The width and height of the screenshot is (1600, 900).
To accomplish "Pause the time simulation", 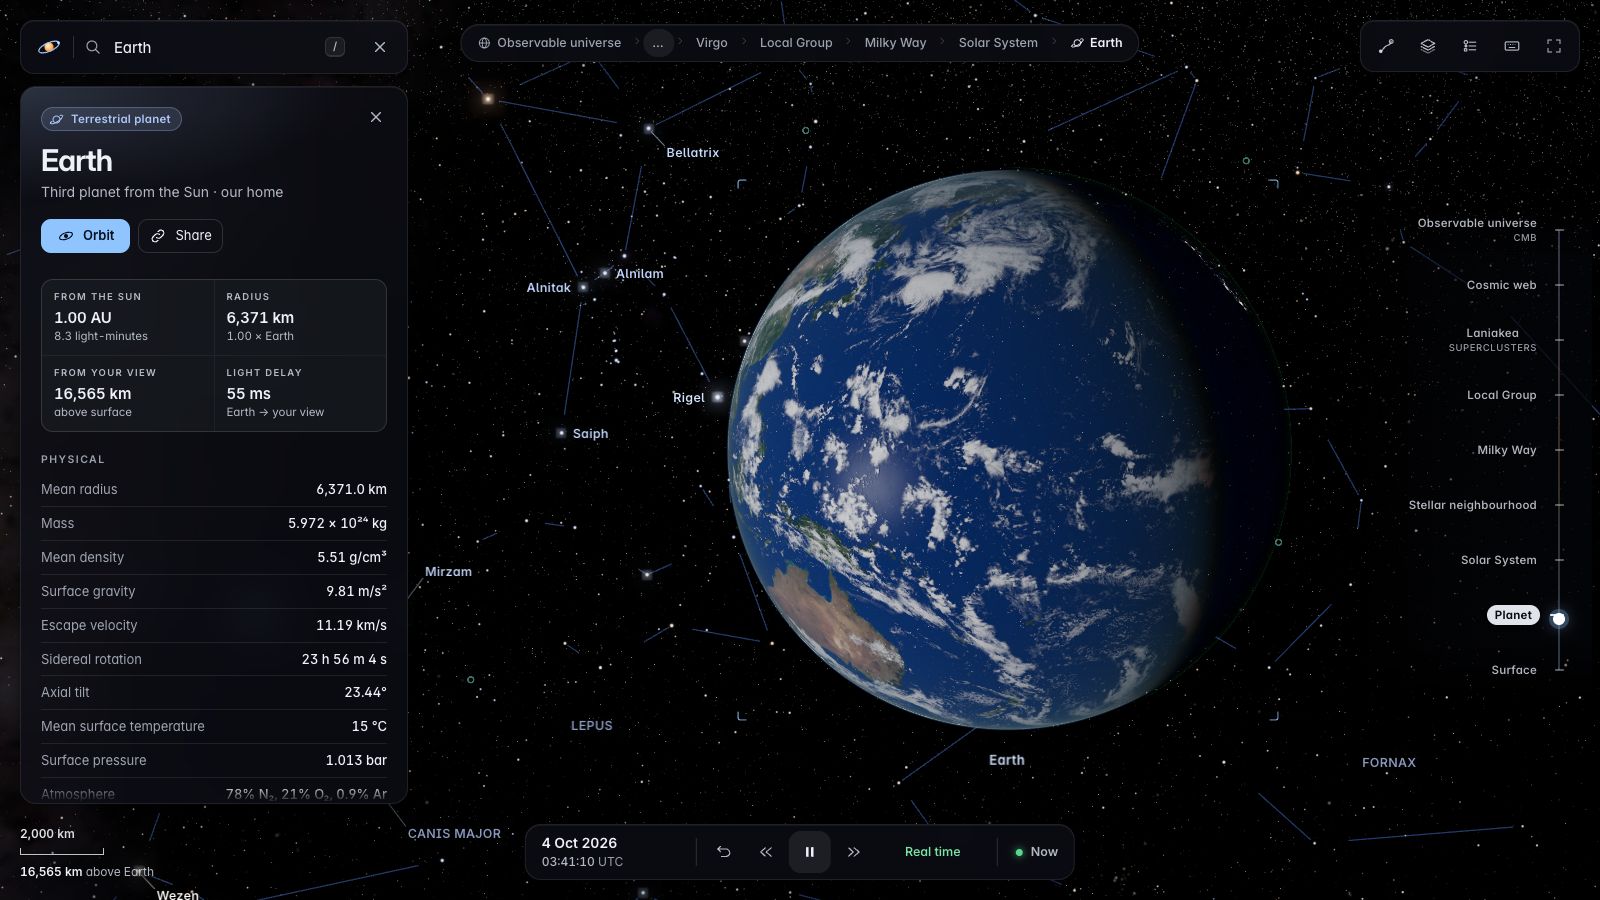I will coord(810,852).
